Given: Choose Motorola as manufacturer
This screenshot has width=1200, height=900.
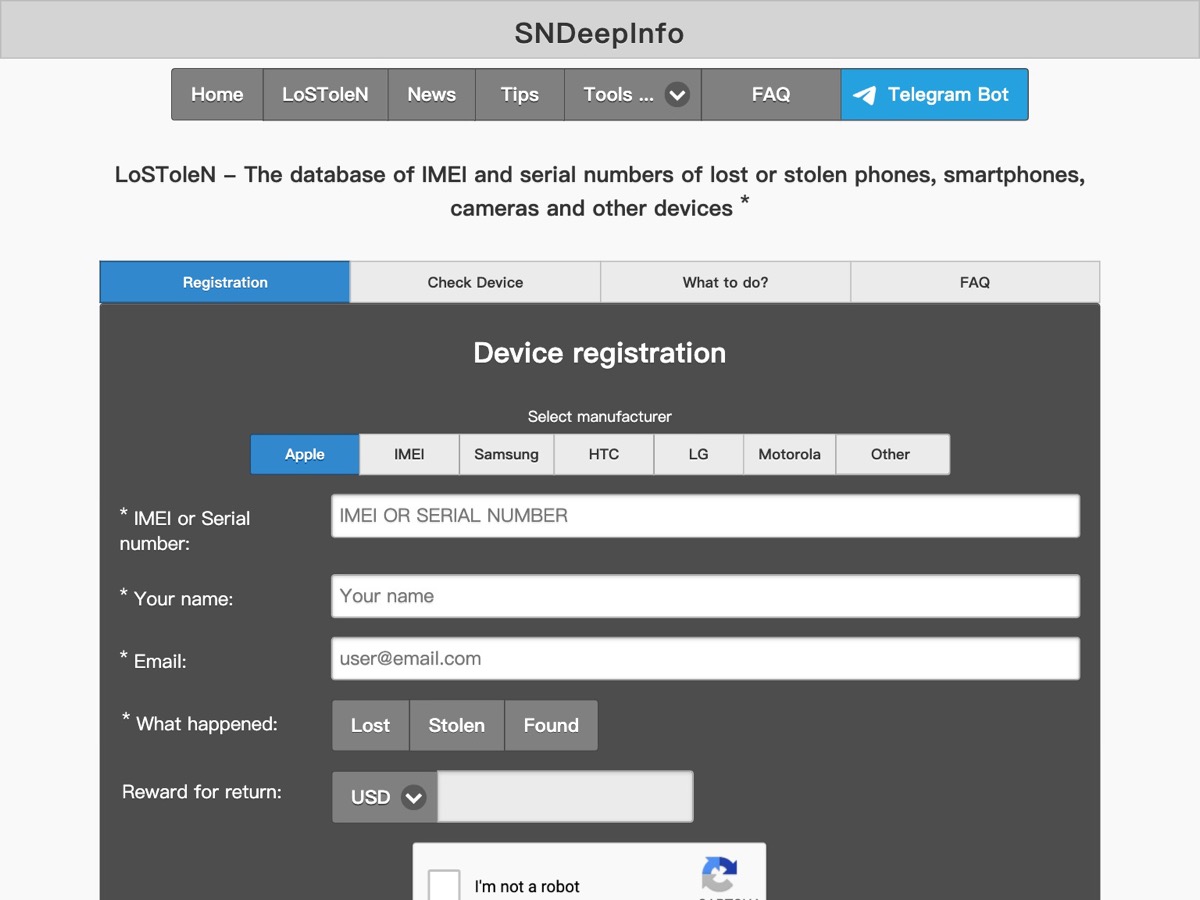Looking at the screenshot, I should [789, 454].
